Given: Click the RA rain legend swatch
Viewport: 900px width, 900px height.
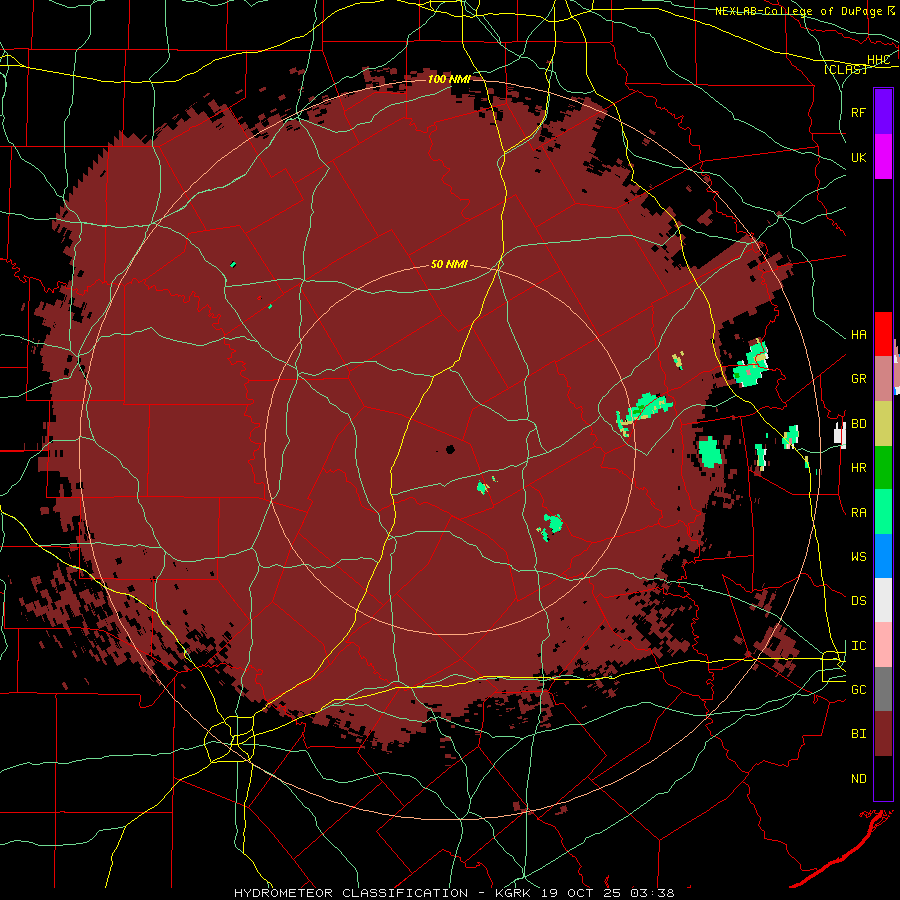Looking at the screenshot, I should pos(883,512).
